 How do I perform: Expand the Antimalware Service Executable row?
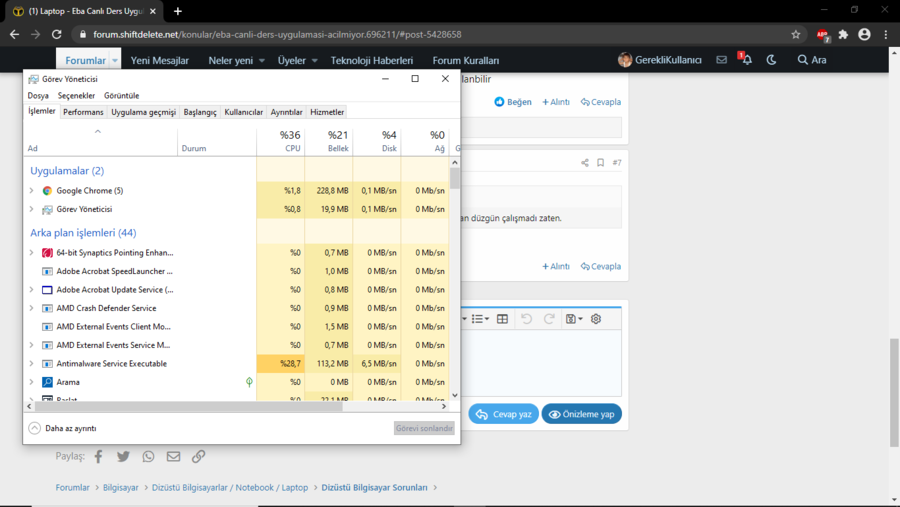click(x=31, y=364)
